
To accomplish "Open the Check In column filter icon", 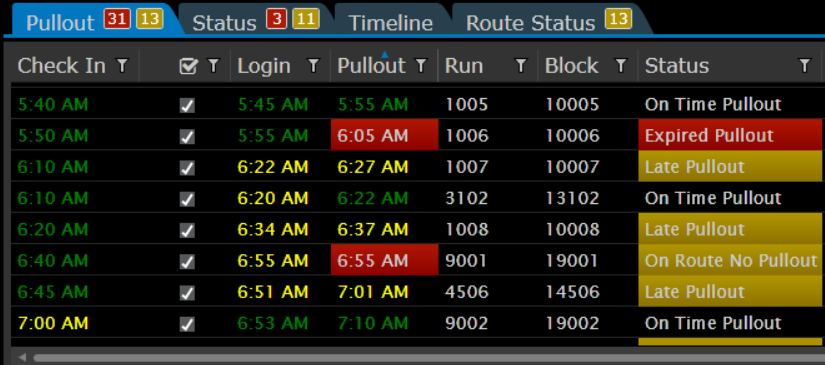I will pos(122,66).
